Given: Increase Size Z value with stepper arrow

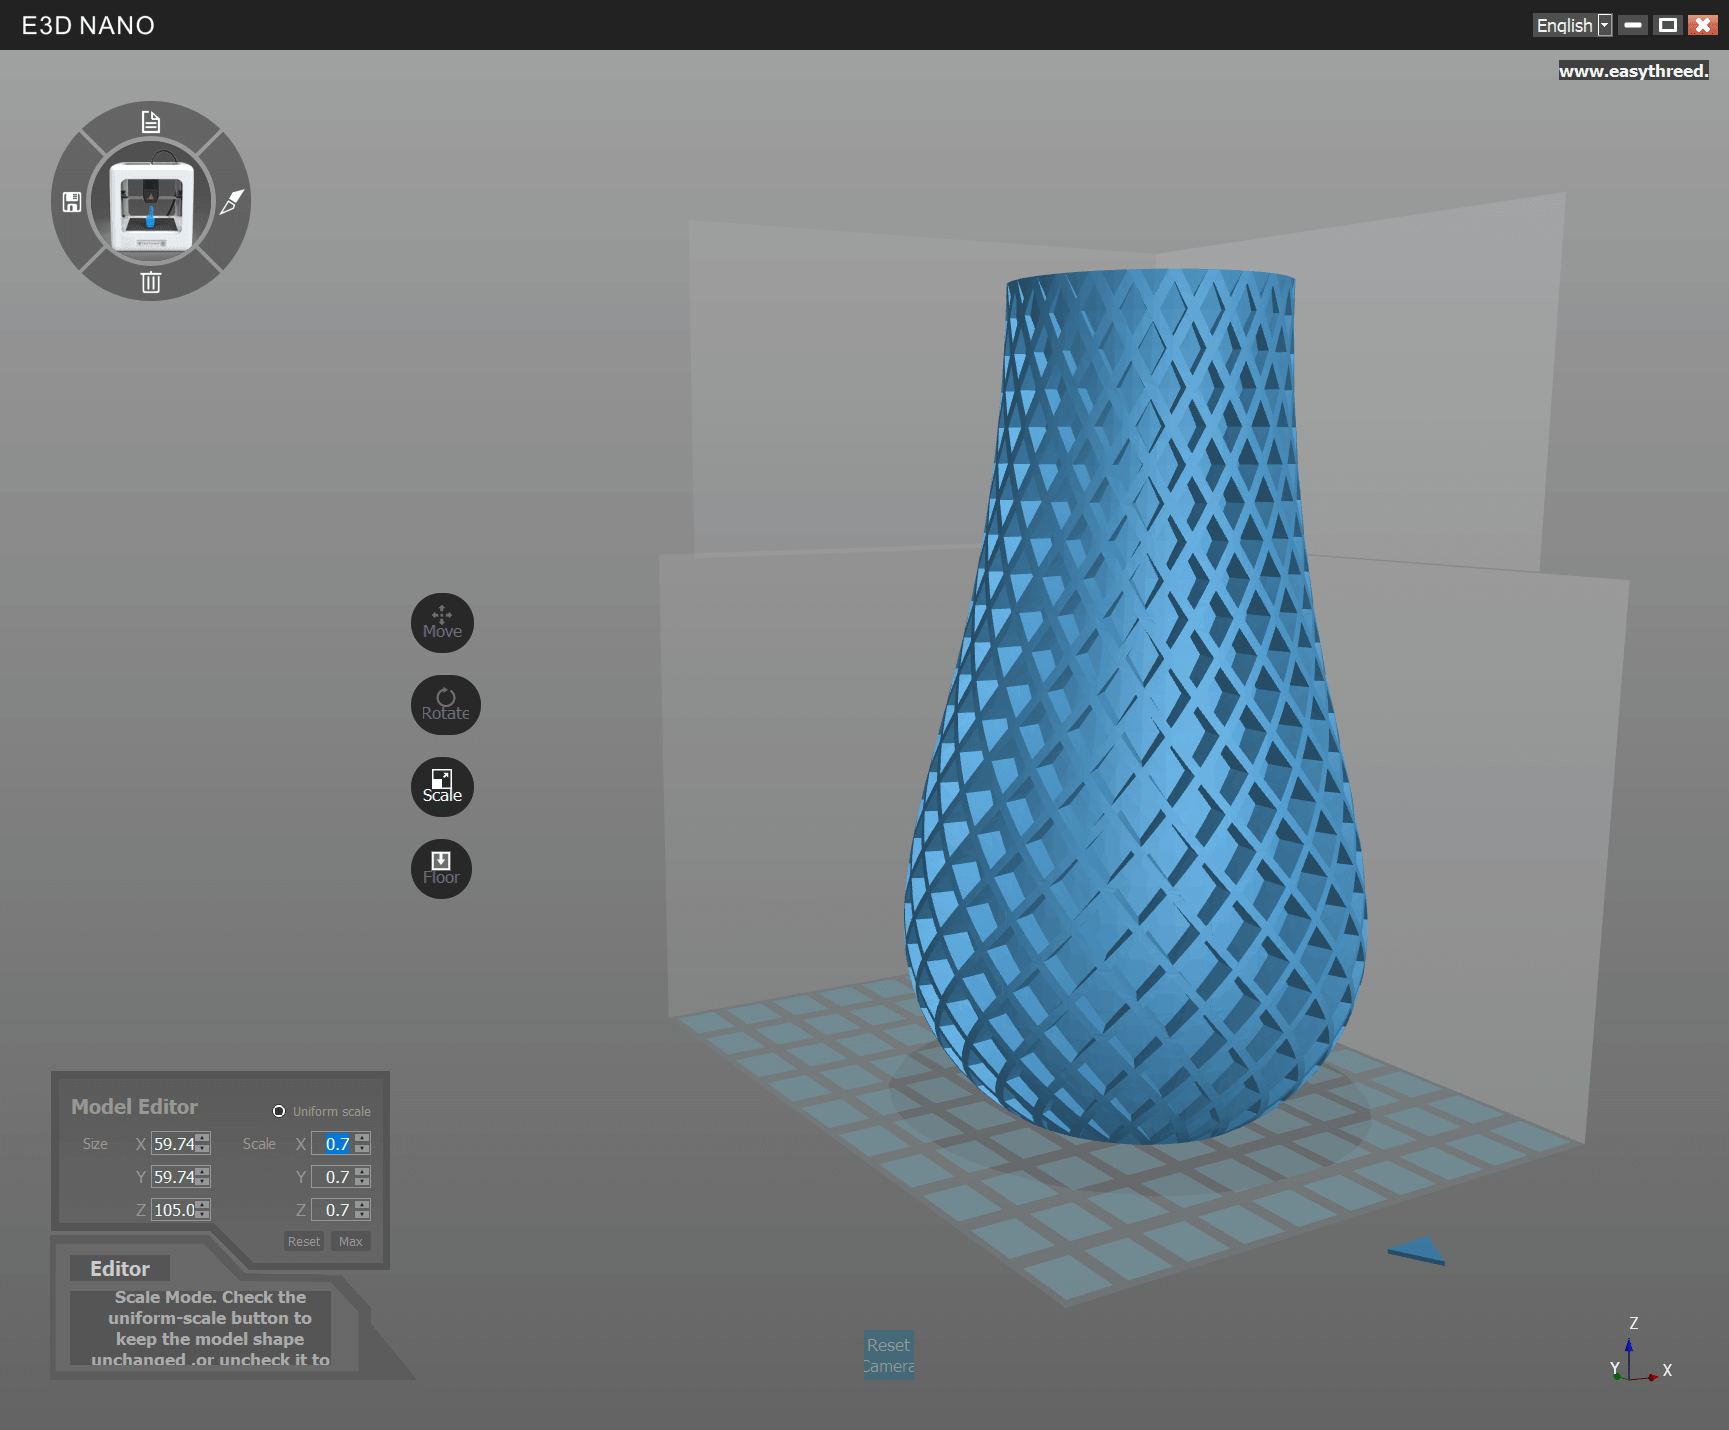Looking at the screenshot, I should point(203,1204).
